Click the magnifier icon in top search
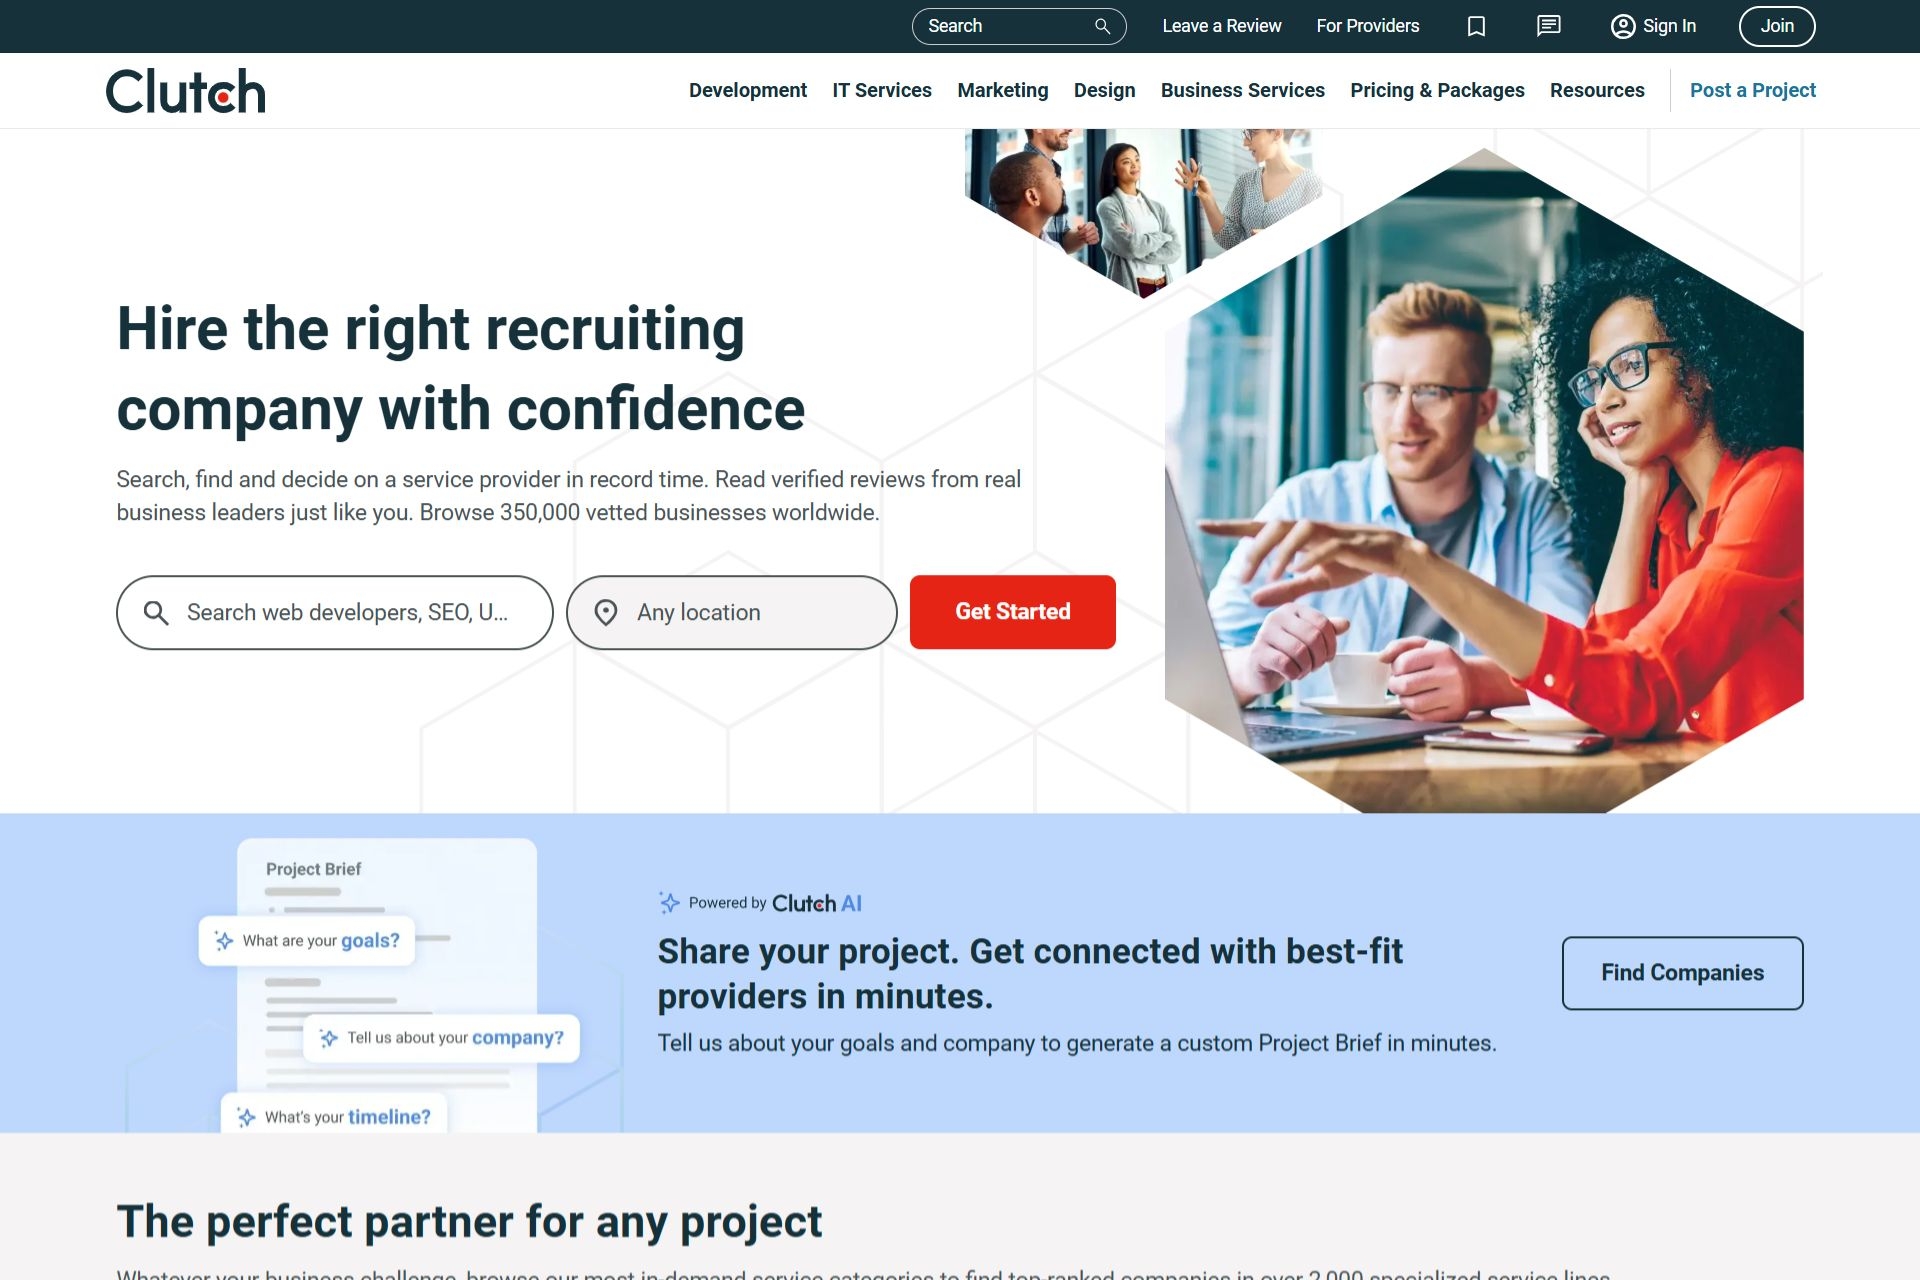1920x1280 pixels. (1102, 26)
